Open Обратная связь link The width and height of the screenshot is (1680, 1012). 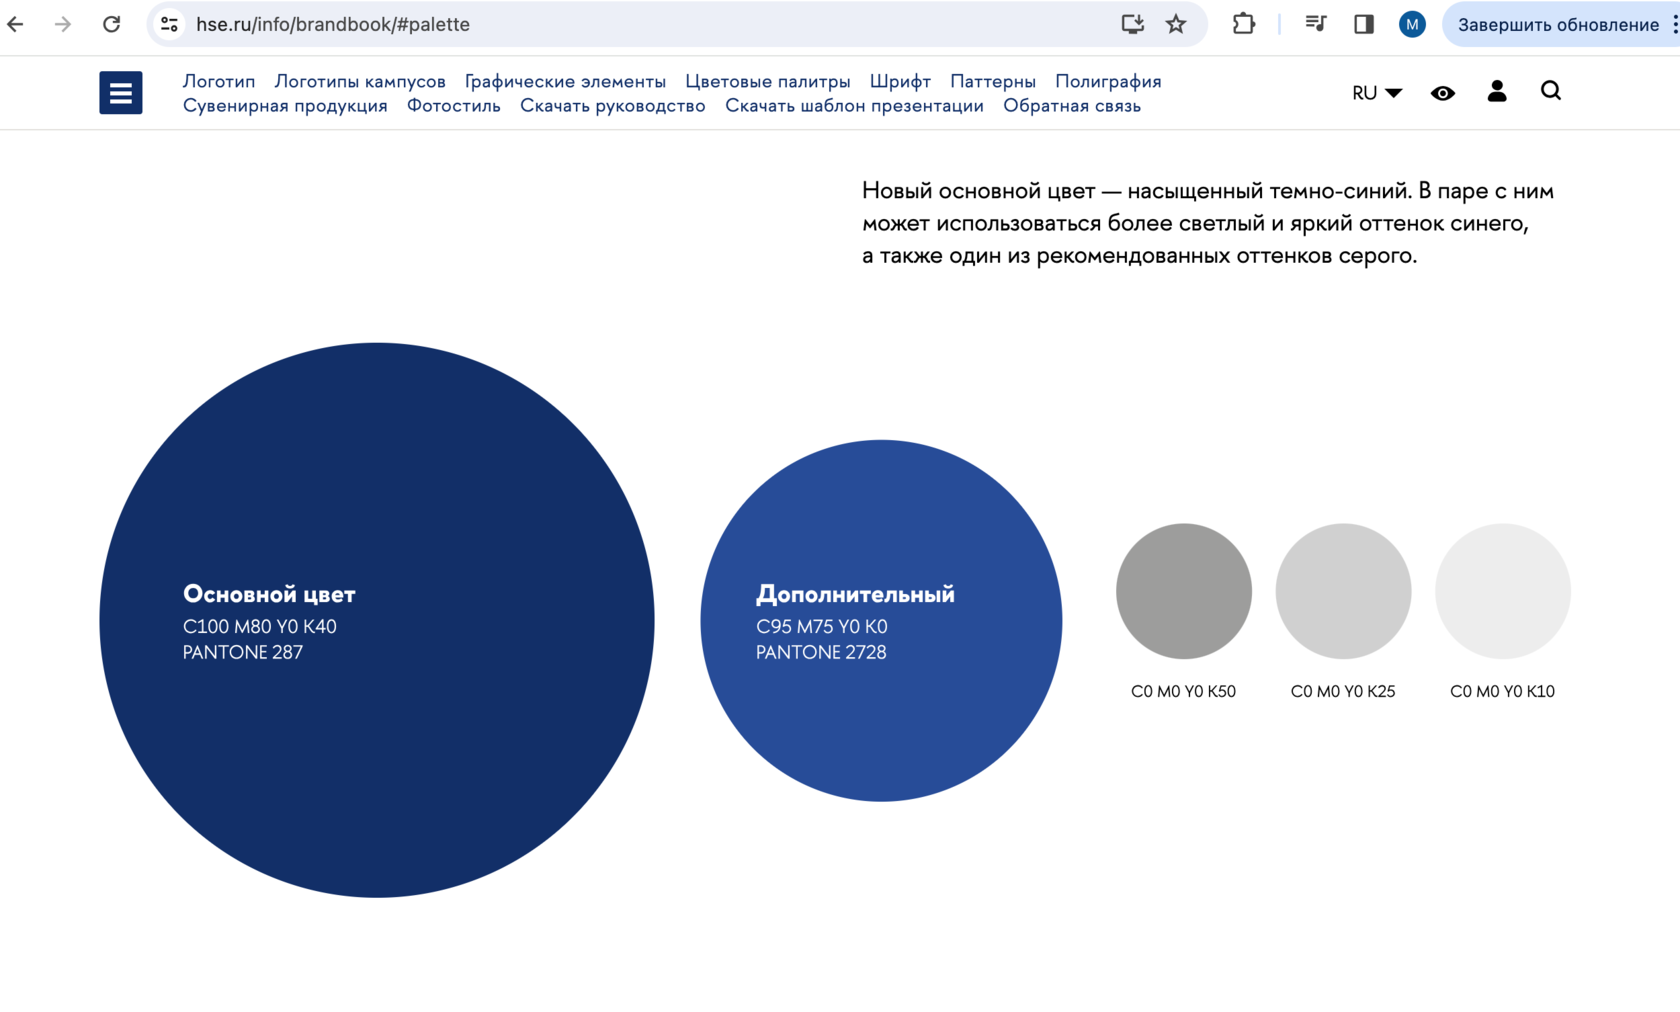coord(1072,105)
